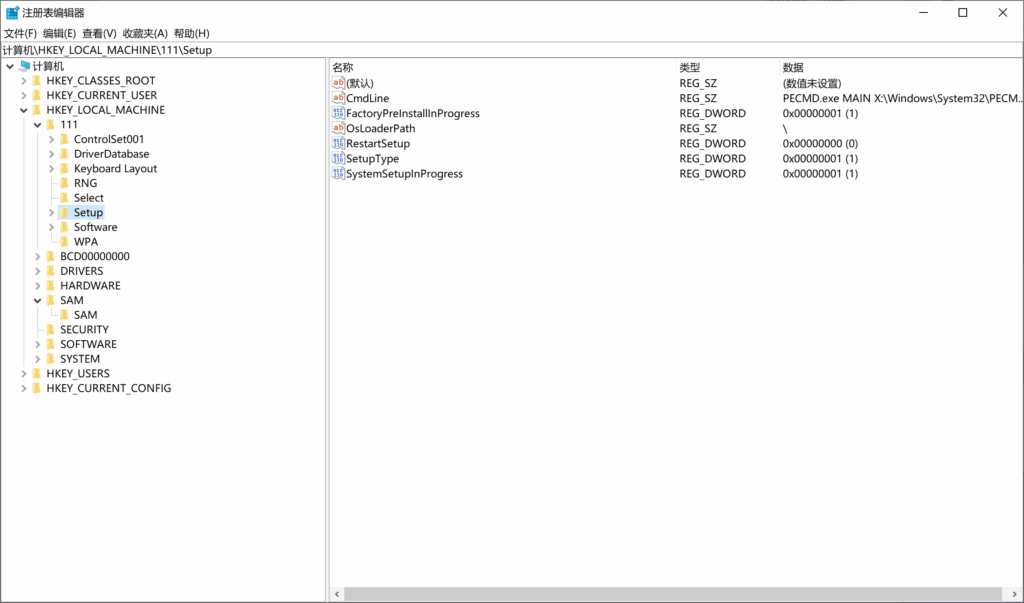Screen dimensions: 1024x603
Task: Select the SystemSetupInProgress value
Action: coord(404,174)
